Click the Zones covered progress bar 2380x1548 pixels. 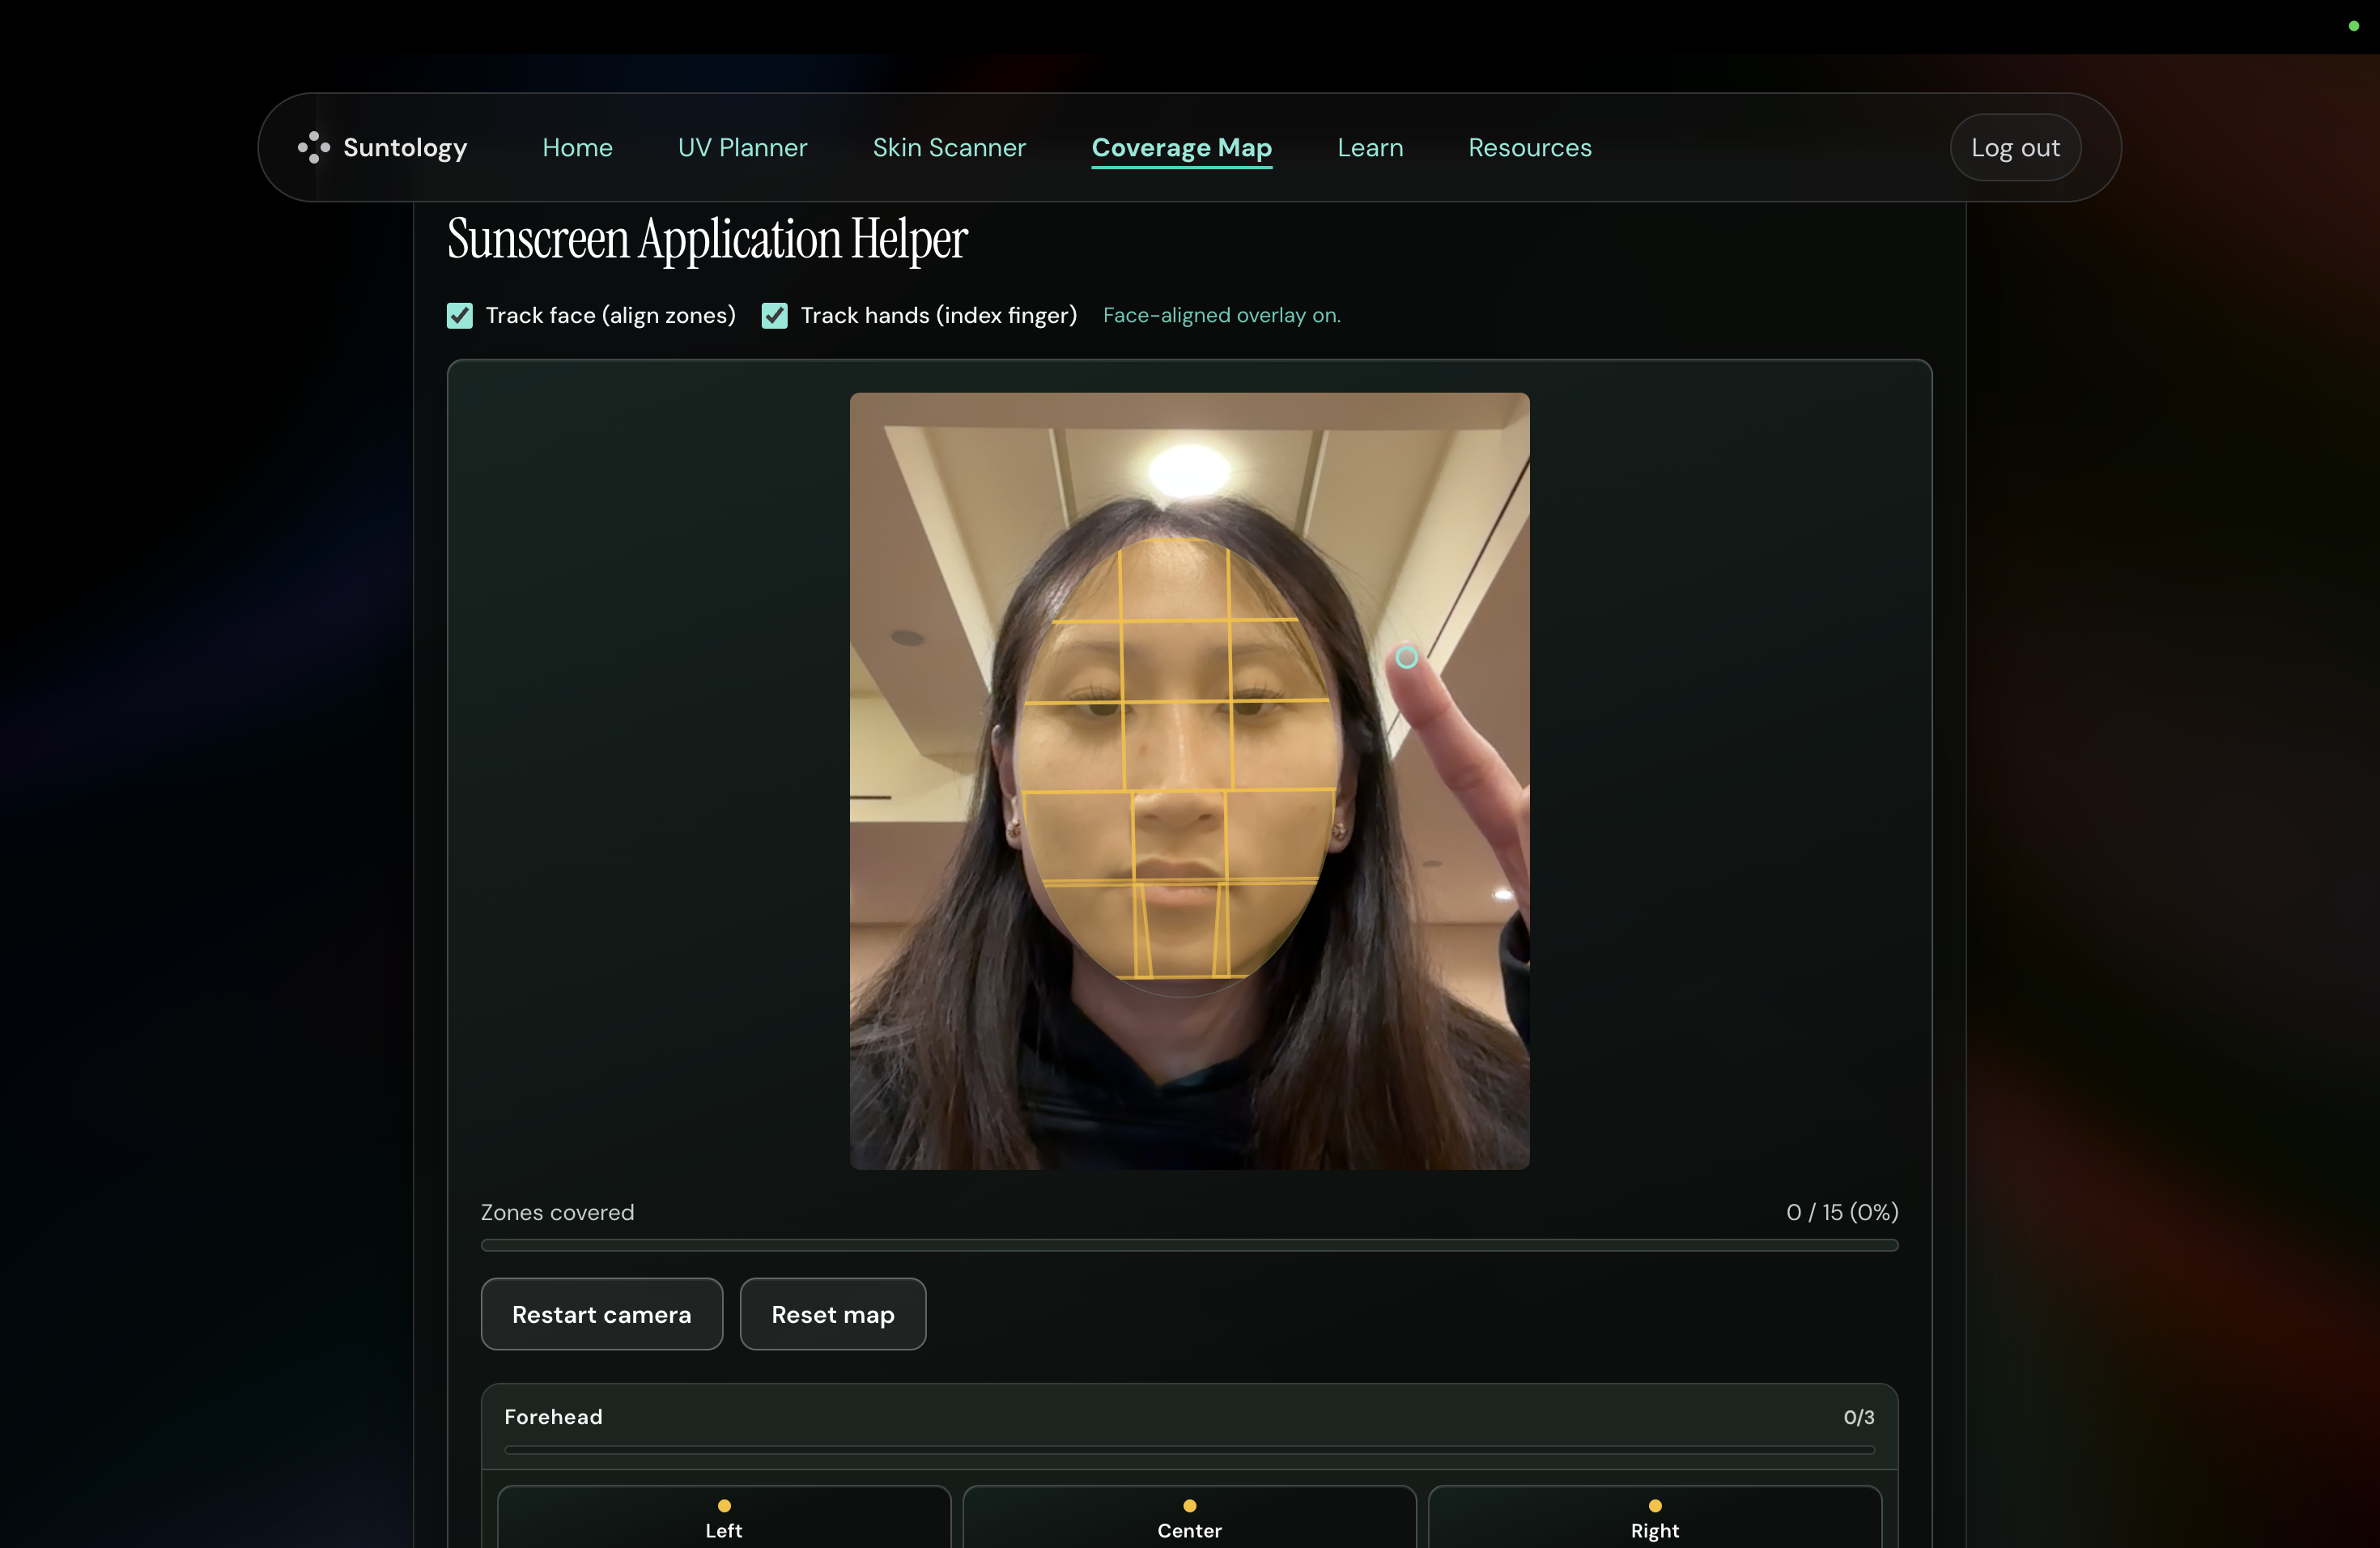tap(1189, 1245)
